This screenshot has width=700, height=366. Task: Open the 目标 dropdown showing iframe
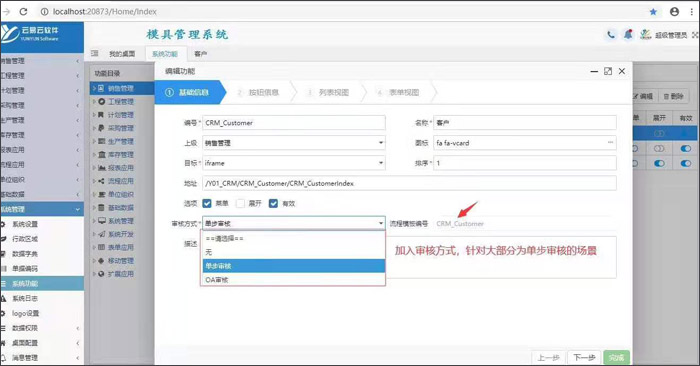(294, 163)
